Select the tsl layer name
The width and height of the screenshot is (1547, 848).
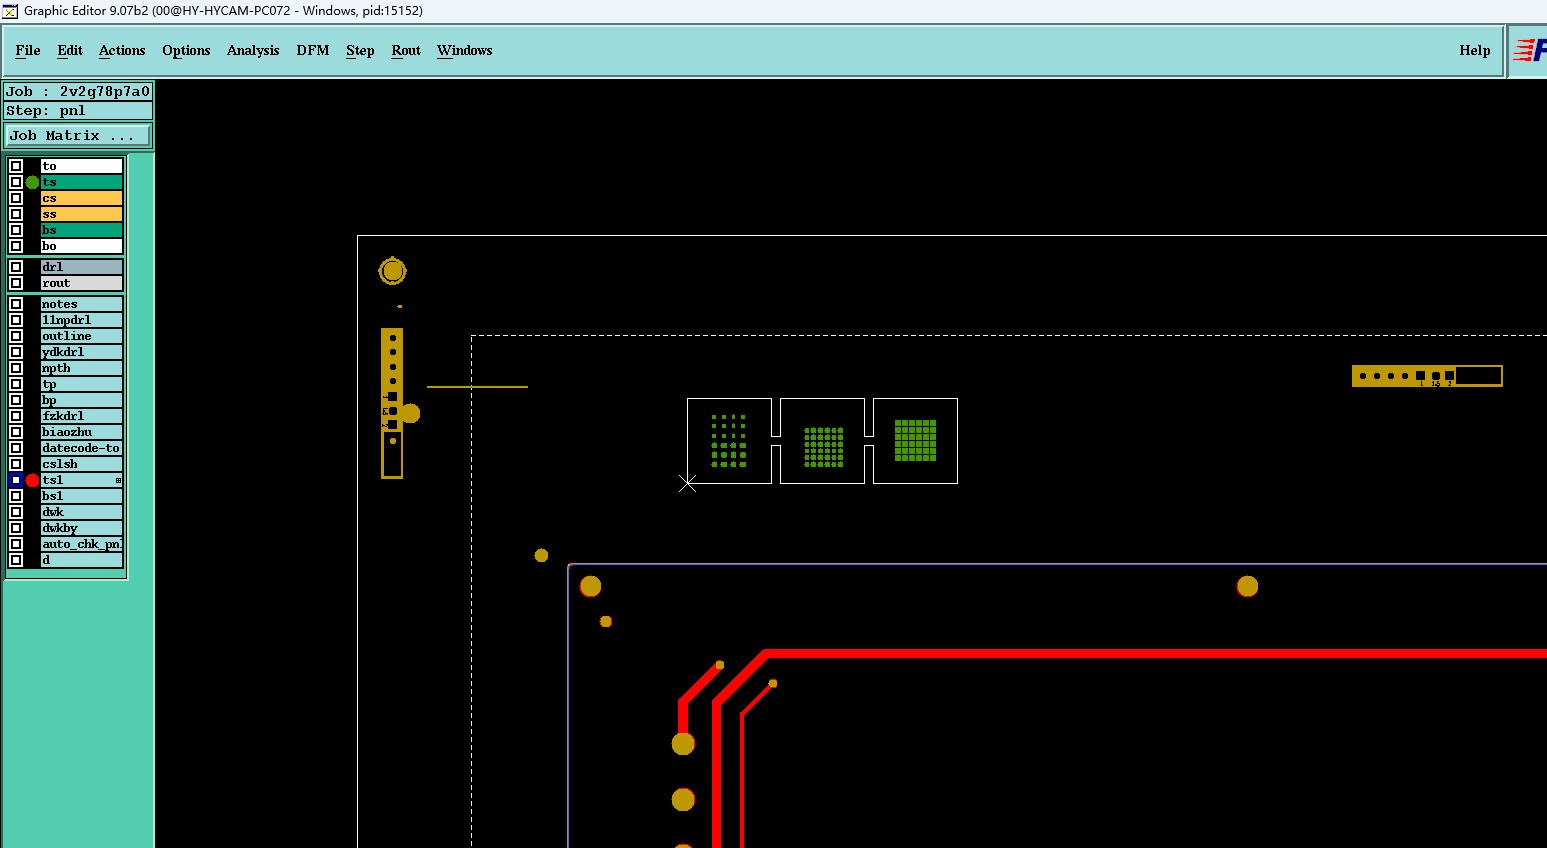tap(81, 480)
